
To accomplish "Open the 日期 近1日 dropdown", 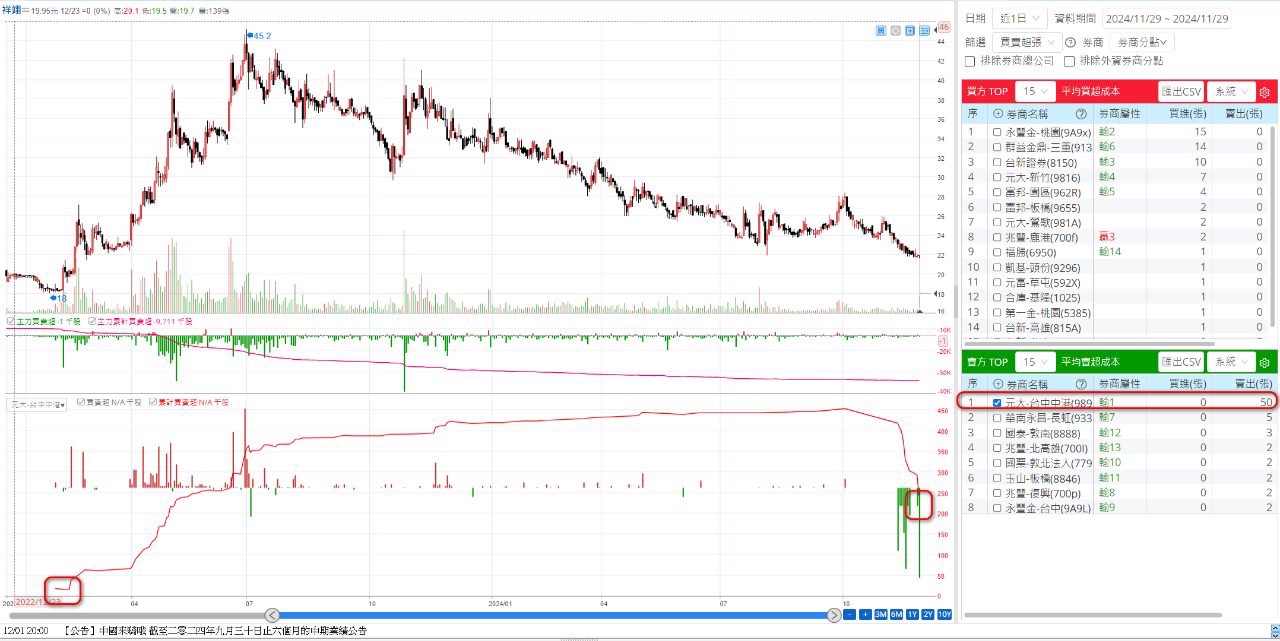I will click(1021, 18).
